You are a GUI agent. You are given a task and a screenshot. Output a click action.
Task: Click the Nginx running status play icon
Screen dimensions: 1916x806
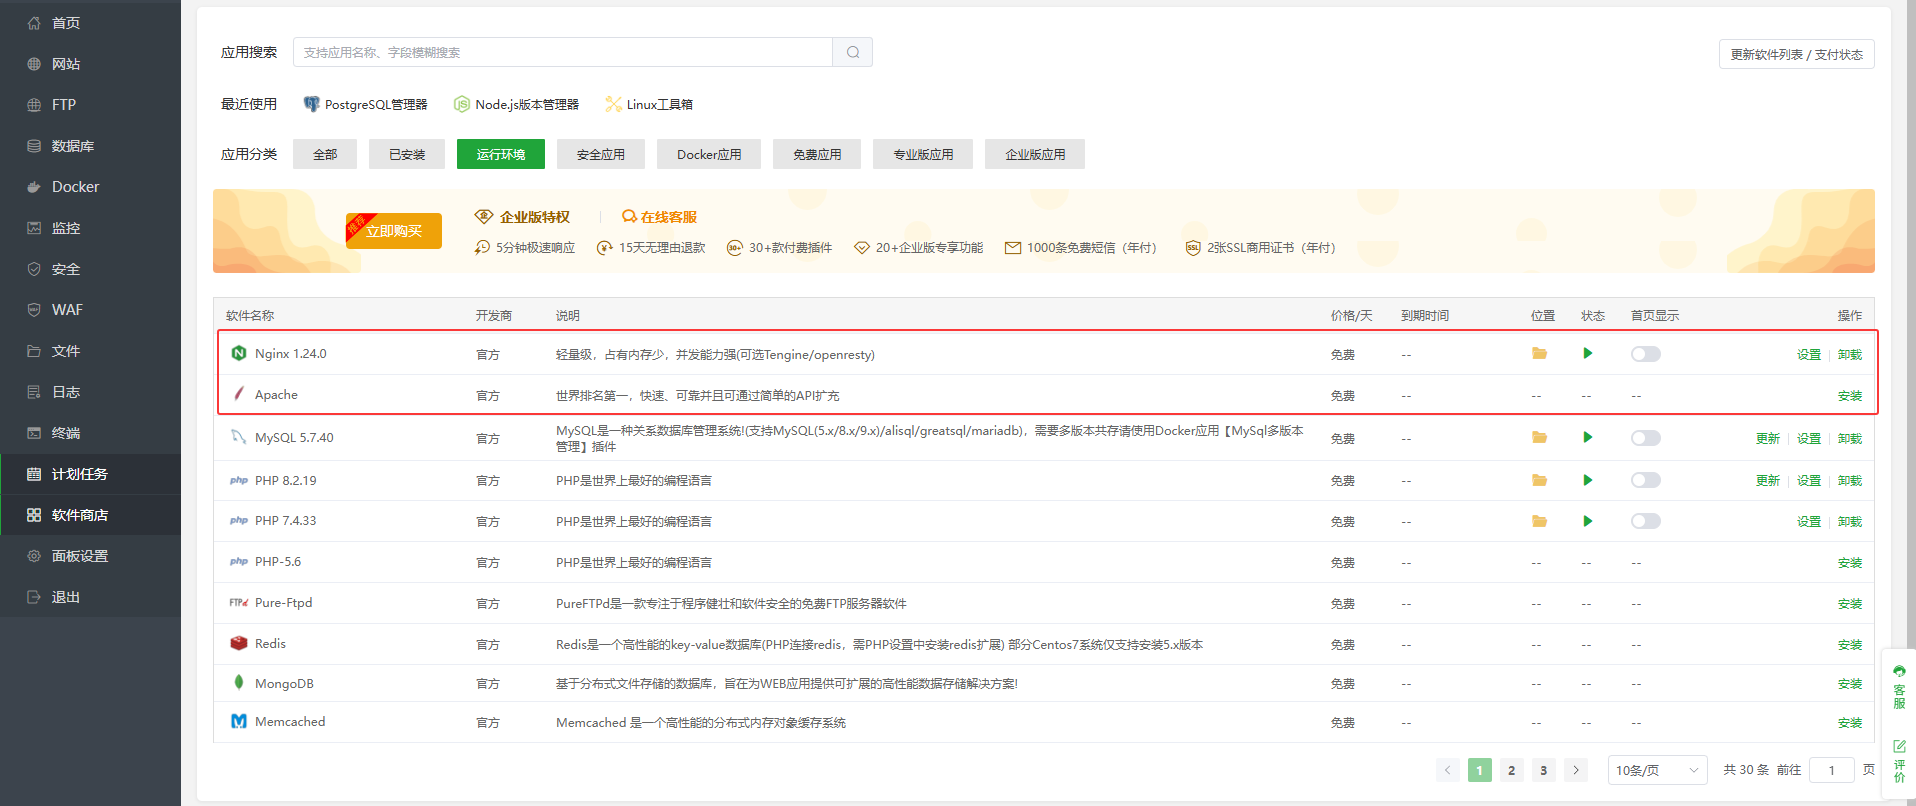[x=1587, y=354]
